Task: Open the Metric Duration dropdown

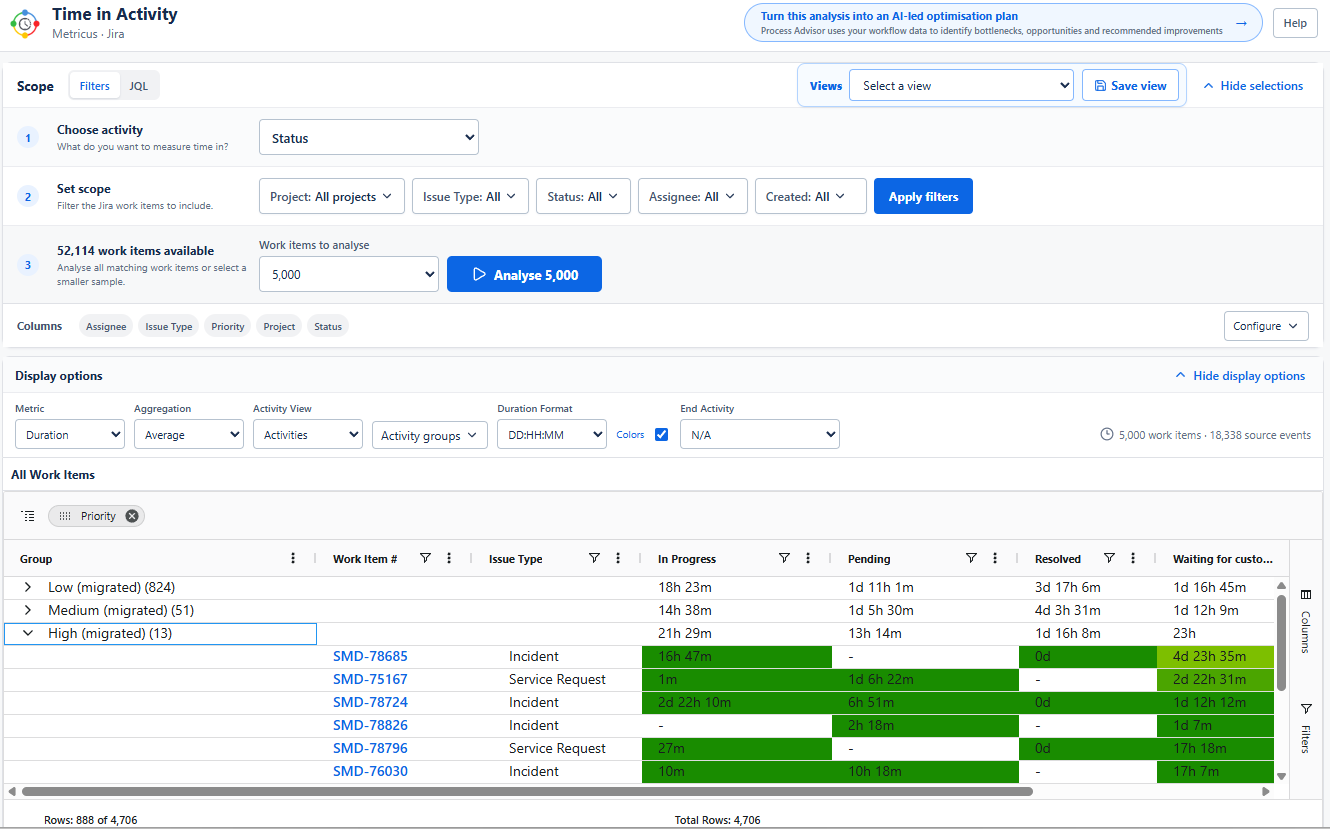Action: 70,435
